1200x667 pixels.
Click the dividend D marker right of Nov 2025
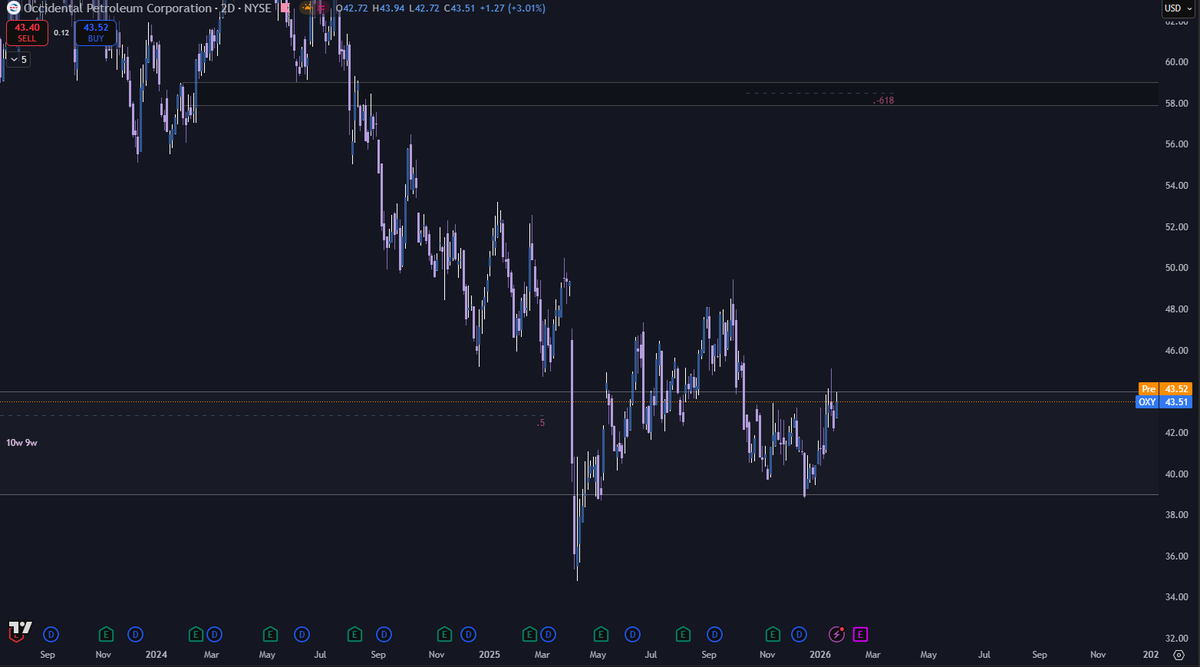[x=799, y=634]
